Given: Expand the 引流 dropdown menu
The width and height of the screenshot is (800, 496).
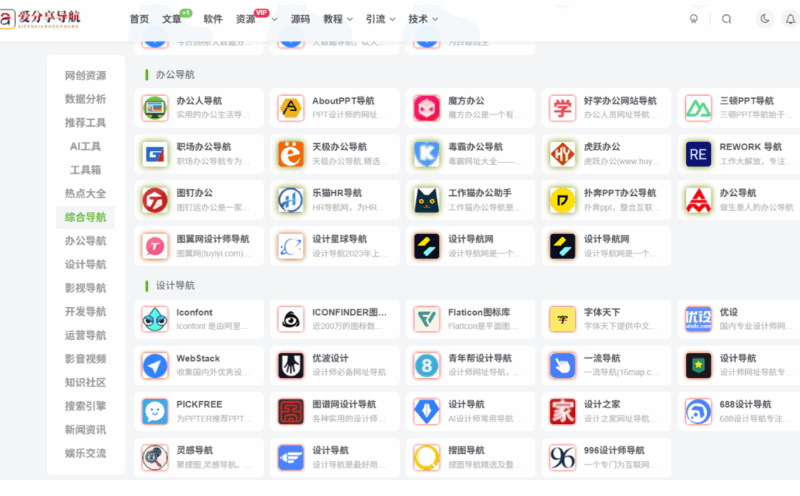Looking at the screenshot, I should [381, 19].
